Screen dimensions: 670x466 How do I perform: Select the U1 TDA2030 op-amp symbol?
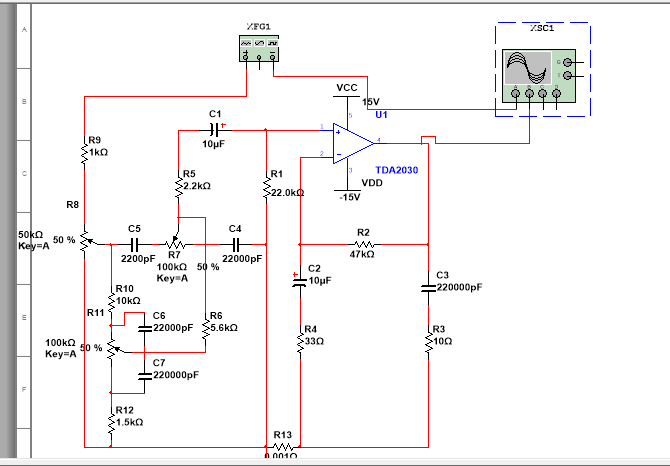point(353,143)
